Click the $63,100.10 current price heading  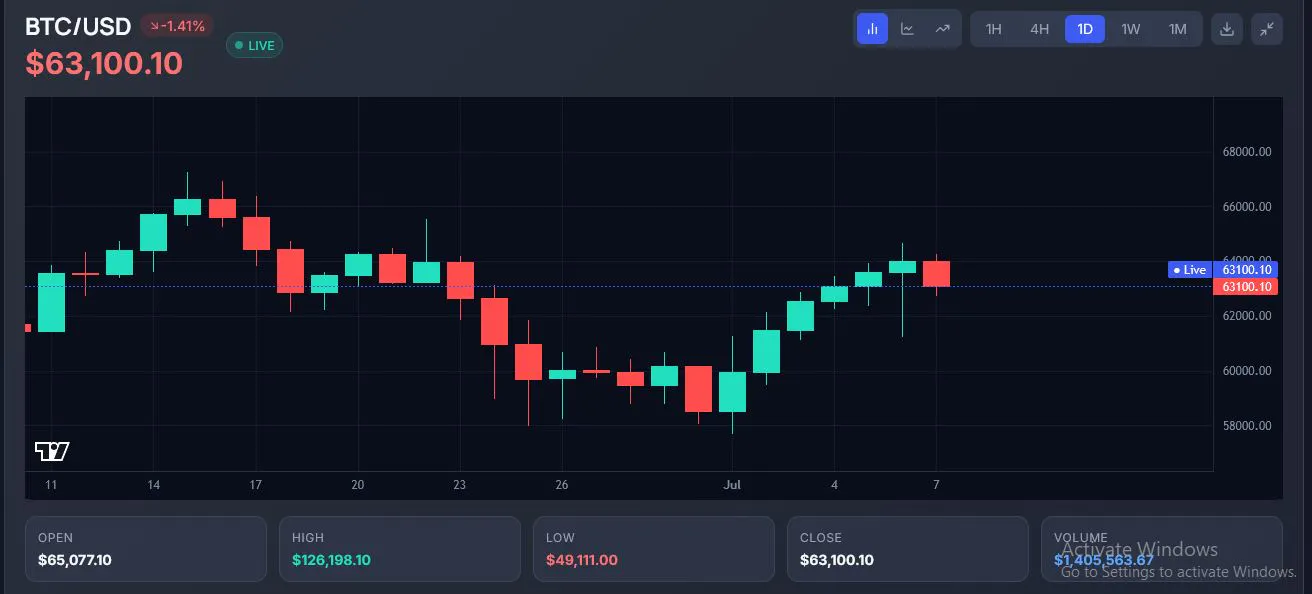click(x=104, y=63)
